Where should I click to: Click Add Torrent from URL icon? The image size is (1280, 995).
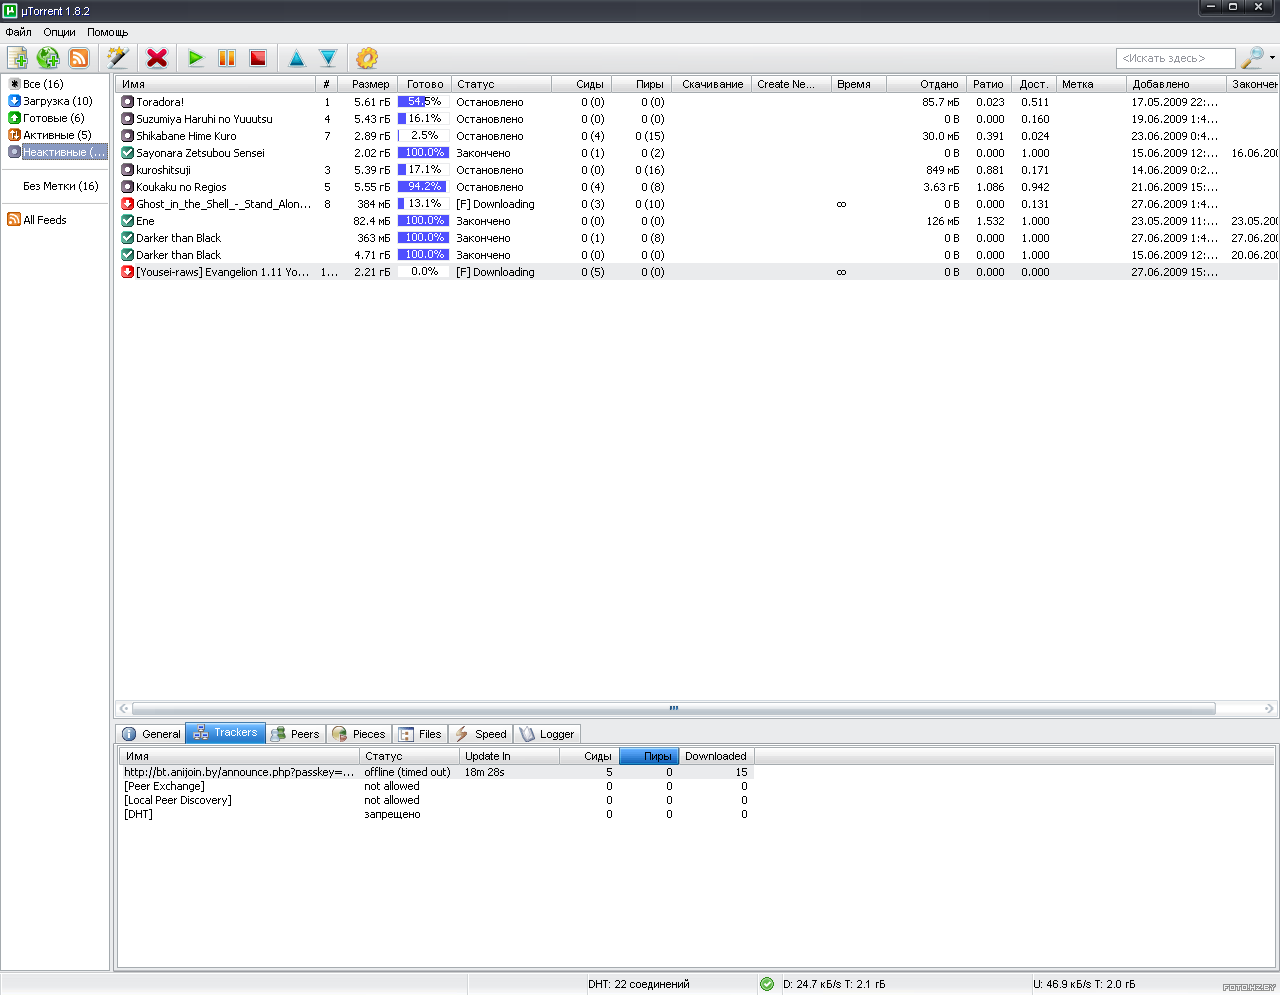pos(48,58)
